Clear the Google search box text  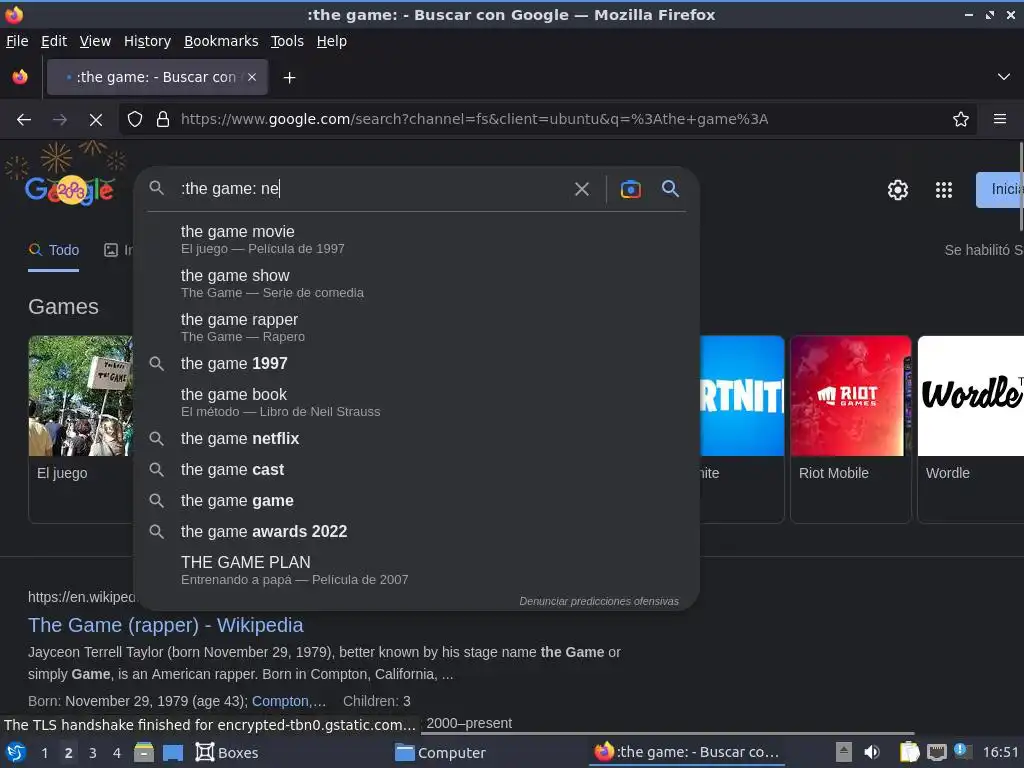coord(581,189)
